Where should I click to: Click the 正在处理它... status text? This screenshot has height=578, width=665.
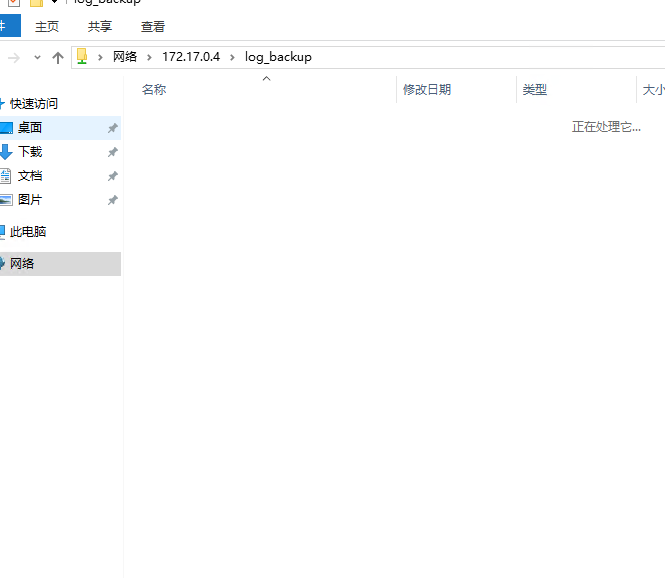[x=606, y=127]
